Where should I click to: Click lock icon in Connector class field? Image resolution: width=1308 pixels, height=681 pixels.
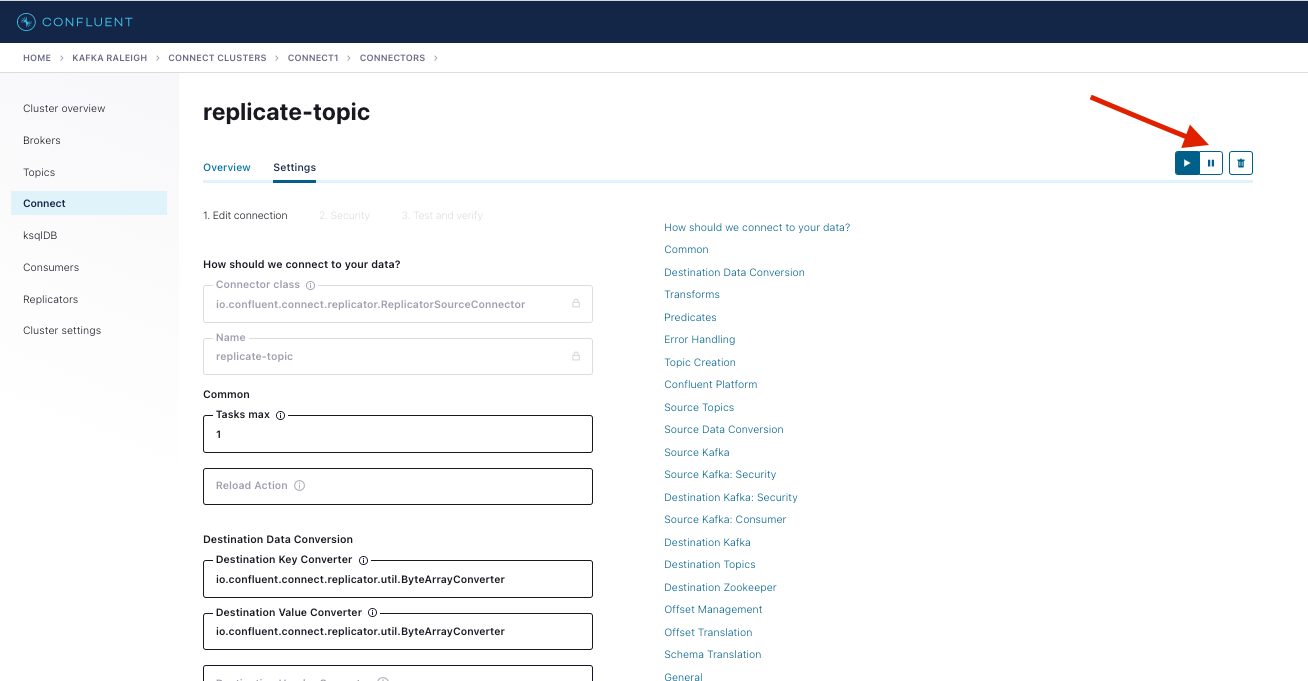(576, 304)
